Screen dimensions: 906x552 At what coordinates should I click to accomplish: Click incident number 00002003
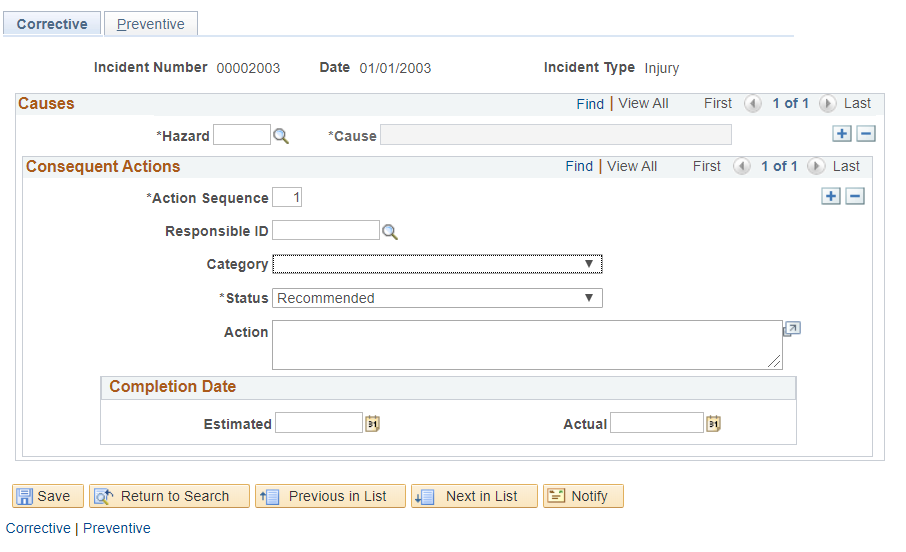coord(248,68)
